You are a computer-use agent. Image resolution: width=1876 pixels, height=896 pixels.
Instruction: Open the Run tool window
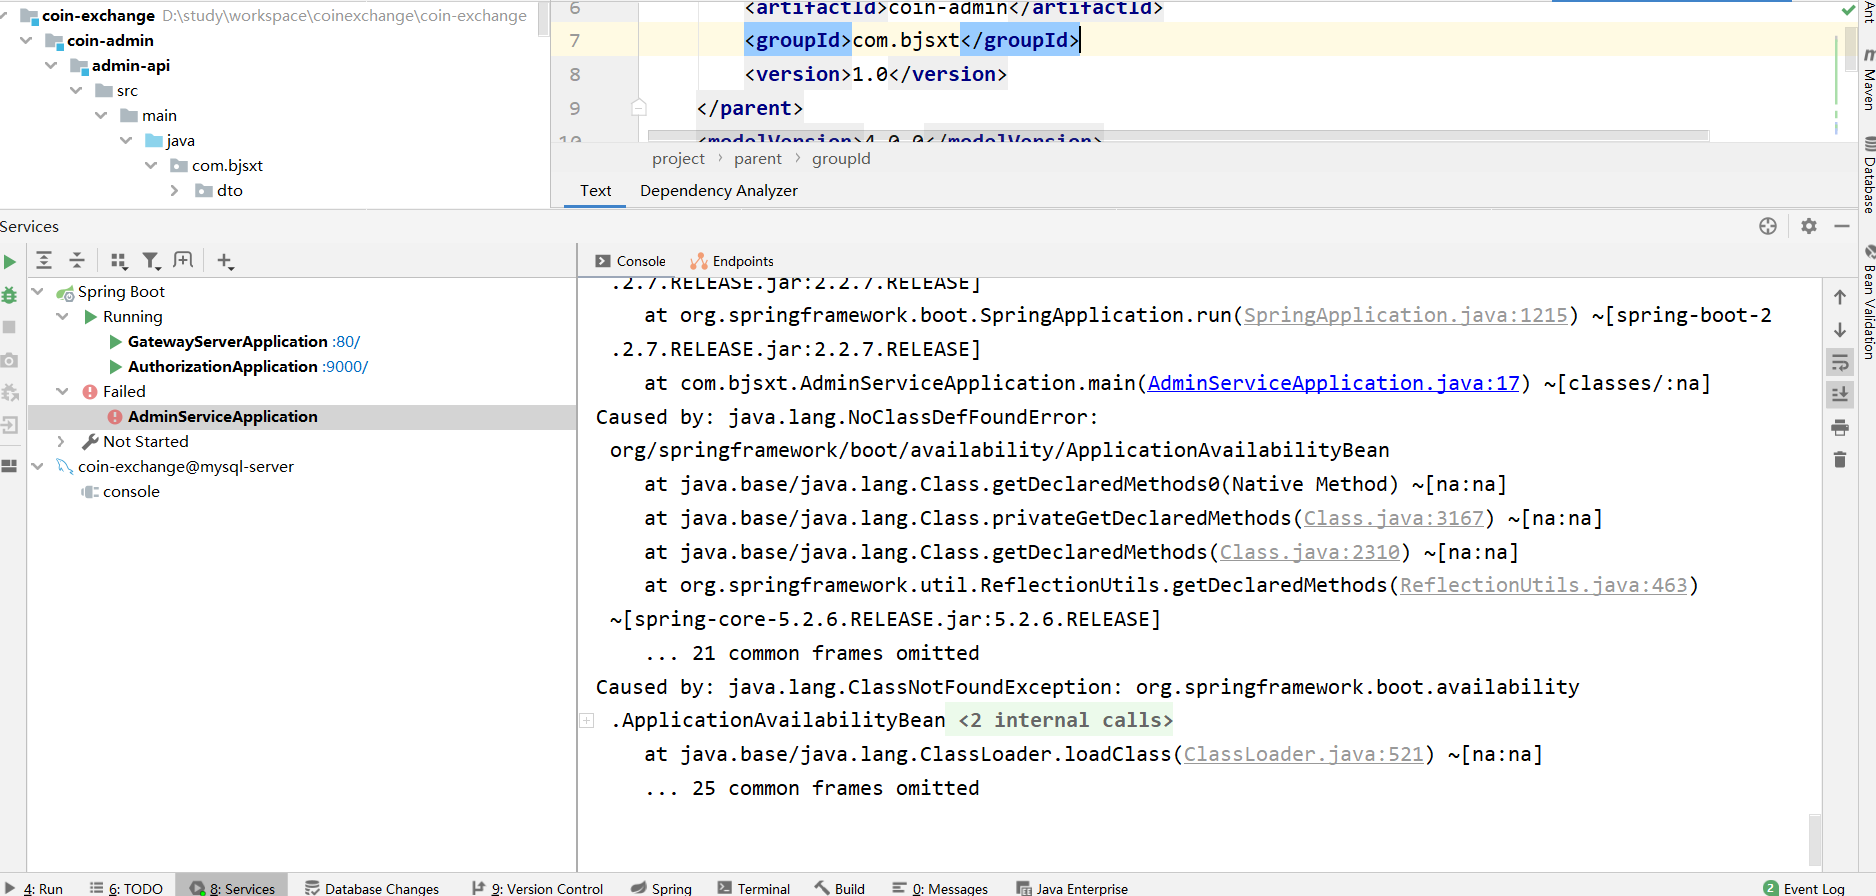pyautogui.click(x=36, y=888)
